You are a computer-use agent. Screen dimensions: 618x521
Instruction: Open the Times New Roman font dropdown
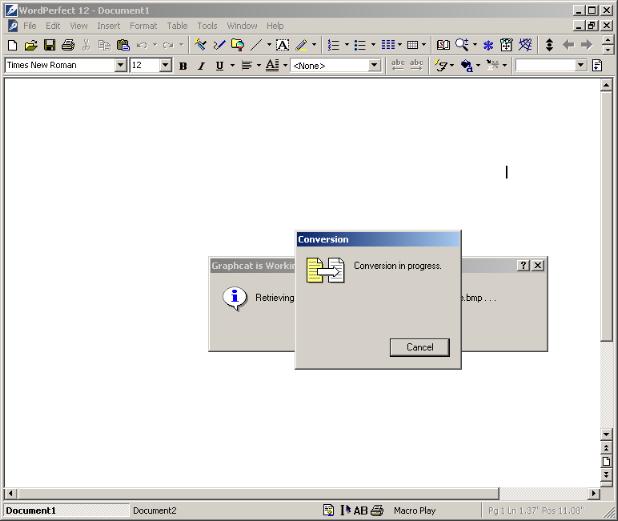coord(121,65)
